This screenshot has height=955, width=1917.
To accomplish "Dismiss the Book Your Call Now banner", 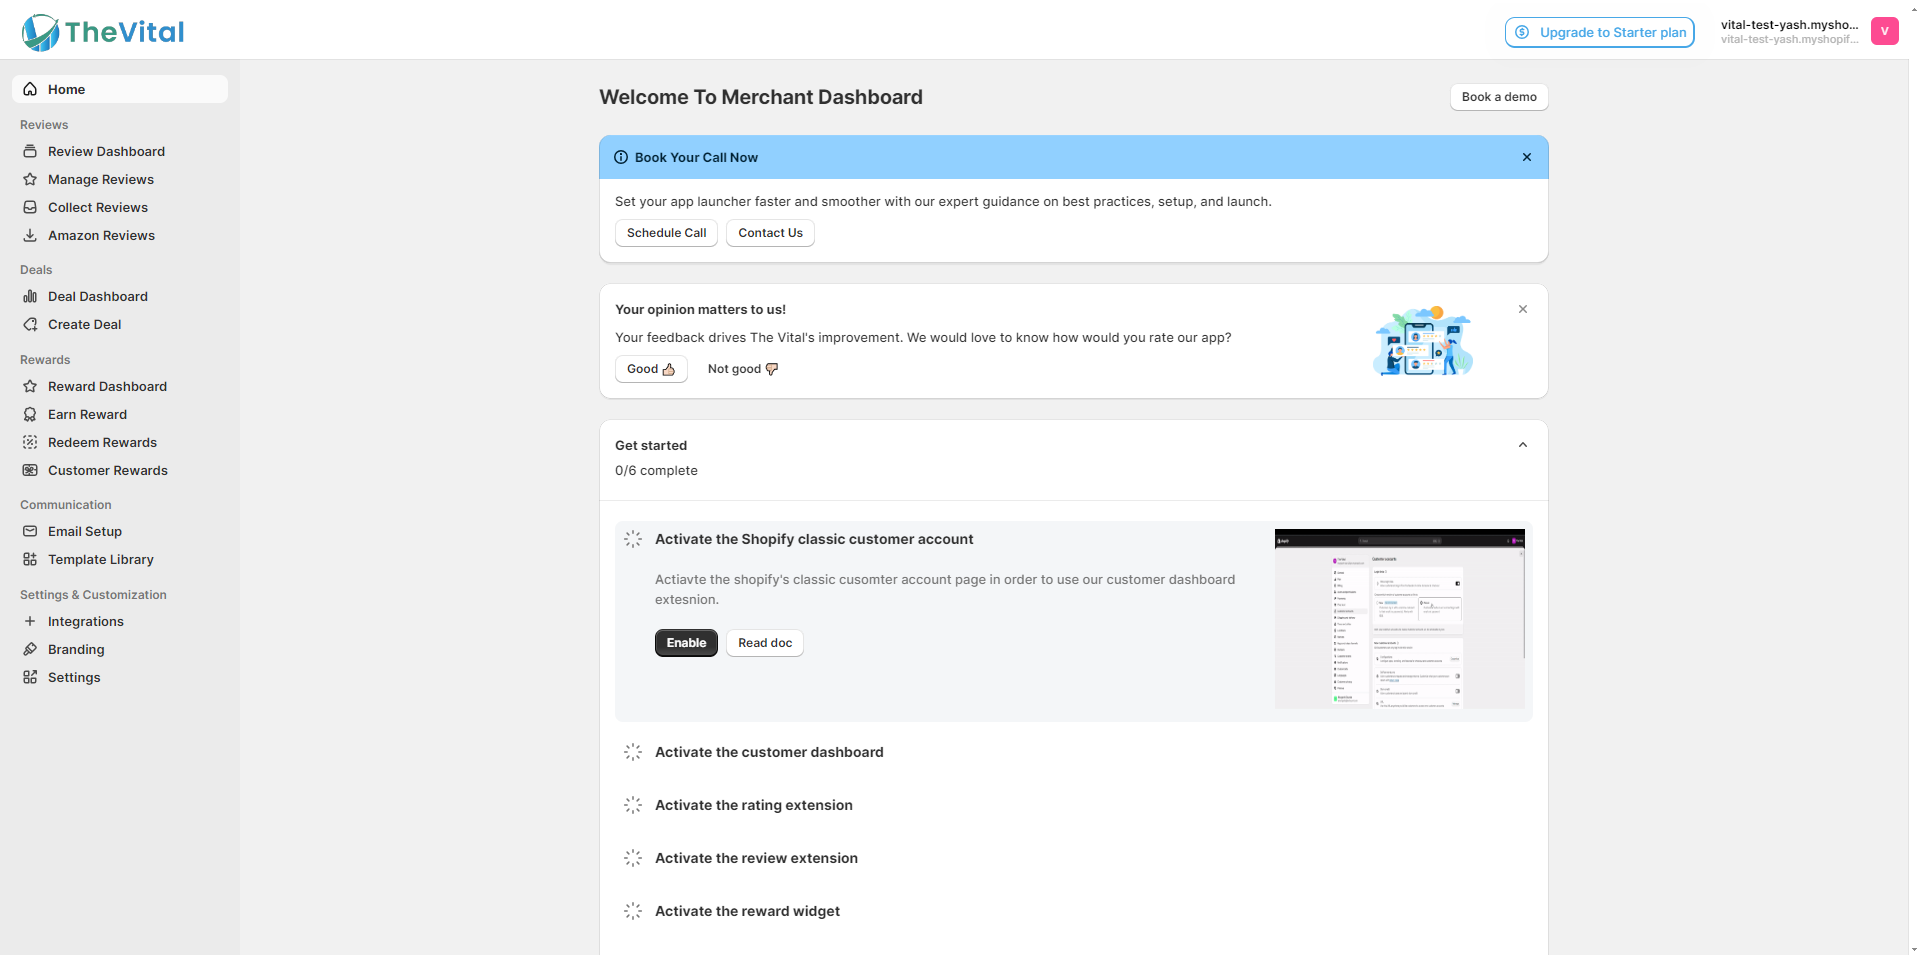I will tap(1526, 157).
